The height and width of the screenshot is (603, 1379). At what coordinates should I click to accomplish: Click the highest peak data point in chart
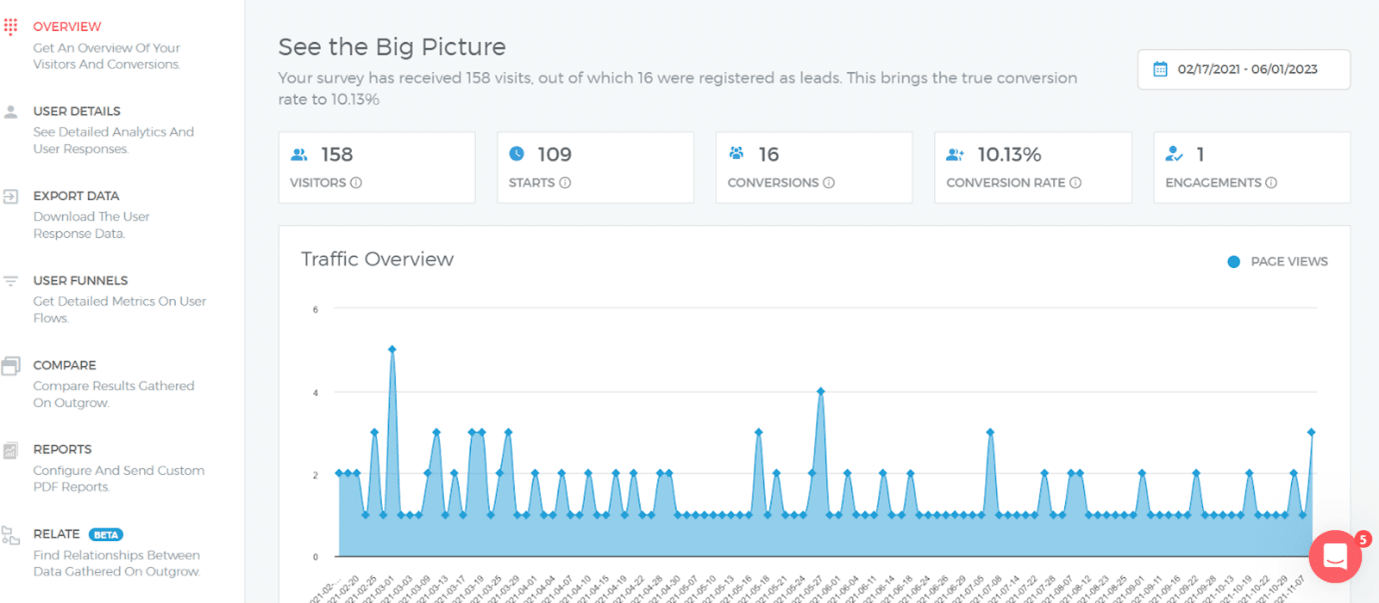click(x=392, y=349)
